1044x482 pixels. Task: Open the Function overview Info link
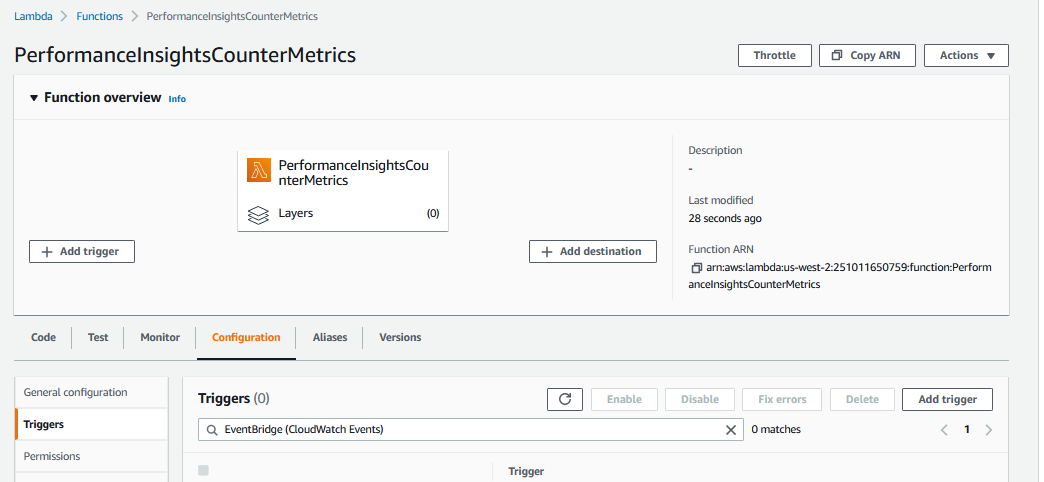click(x=177, y=99)
